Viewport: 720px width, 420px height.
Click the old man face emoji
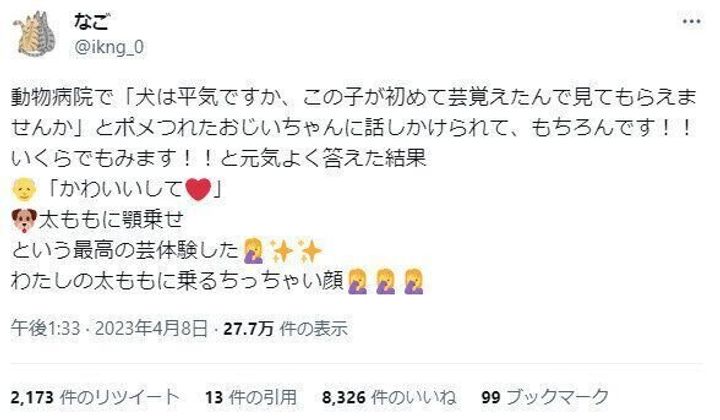click(x=24, y=189)
